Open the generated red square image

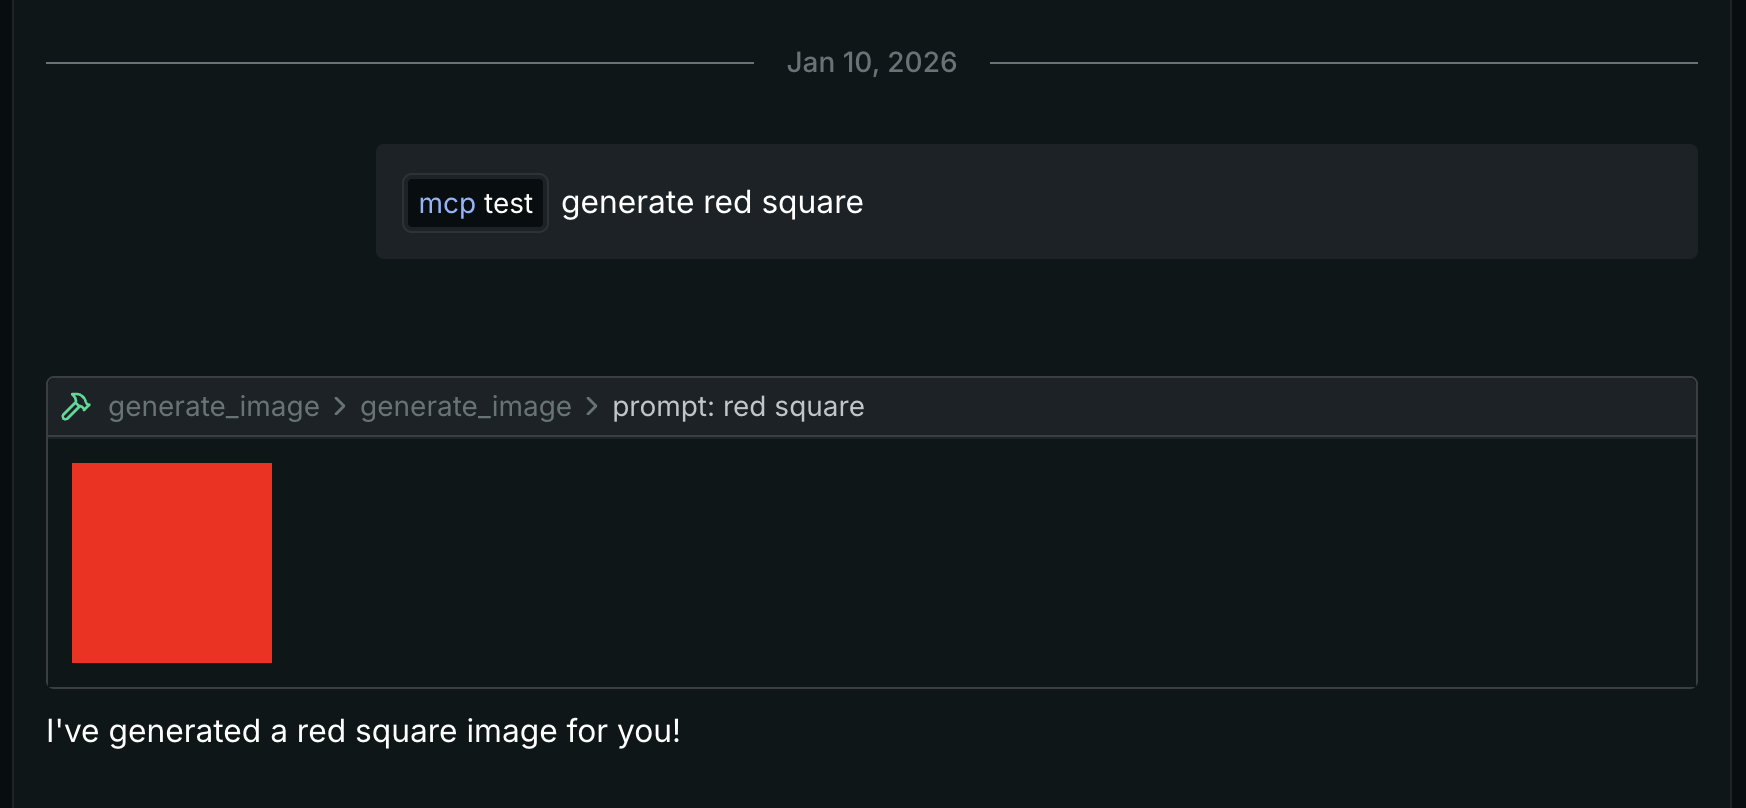coord(172,563)
